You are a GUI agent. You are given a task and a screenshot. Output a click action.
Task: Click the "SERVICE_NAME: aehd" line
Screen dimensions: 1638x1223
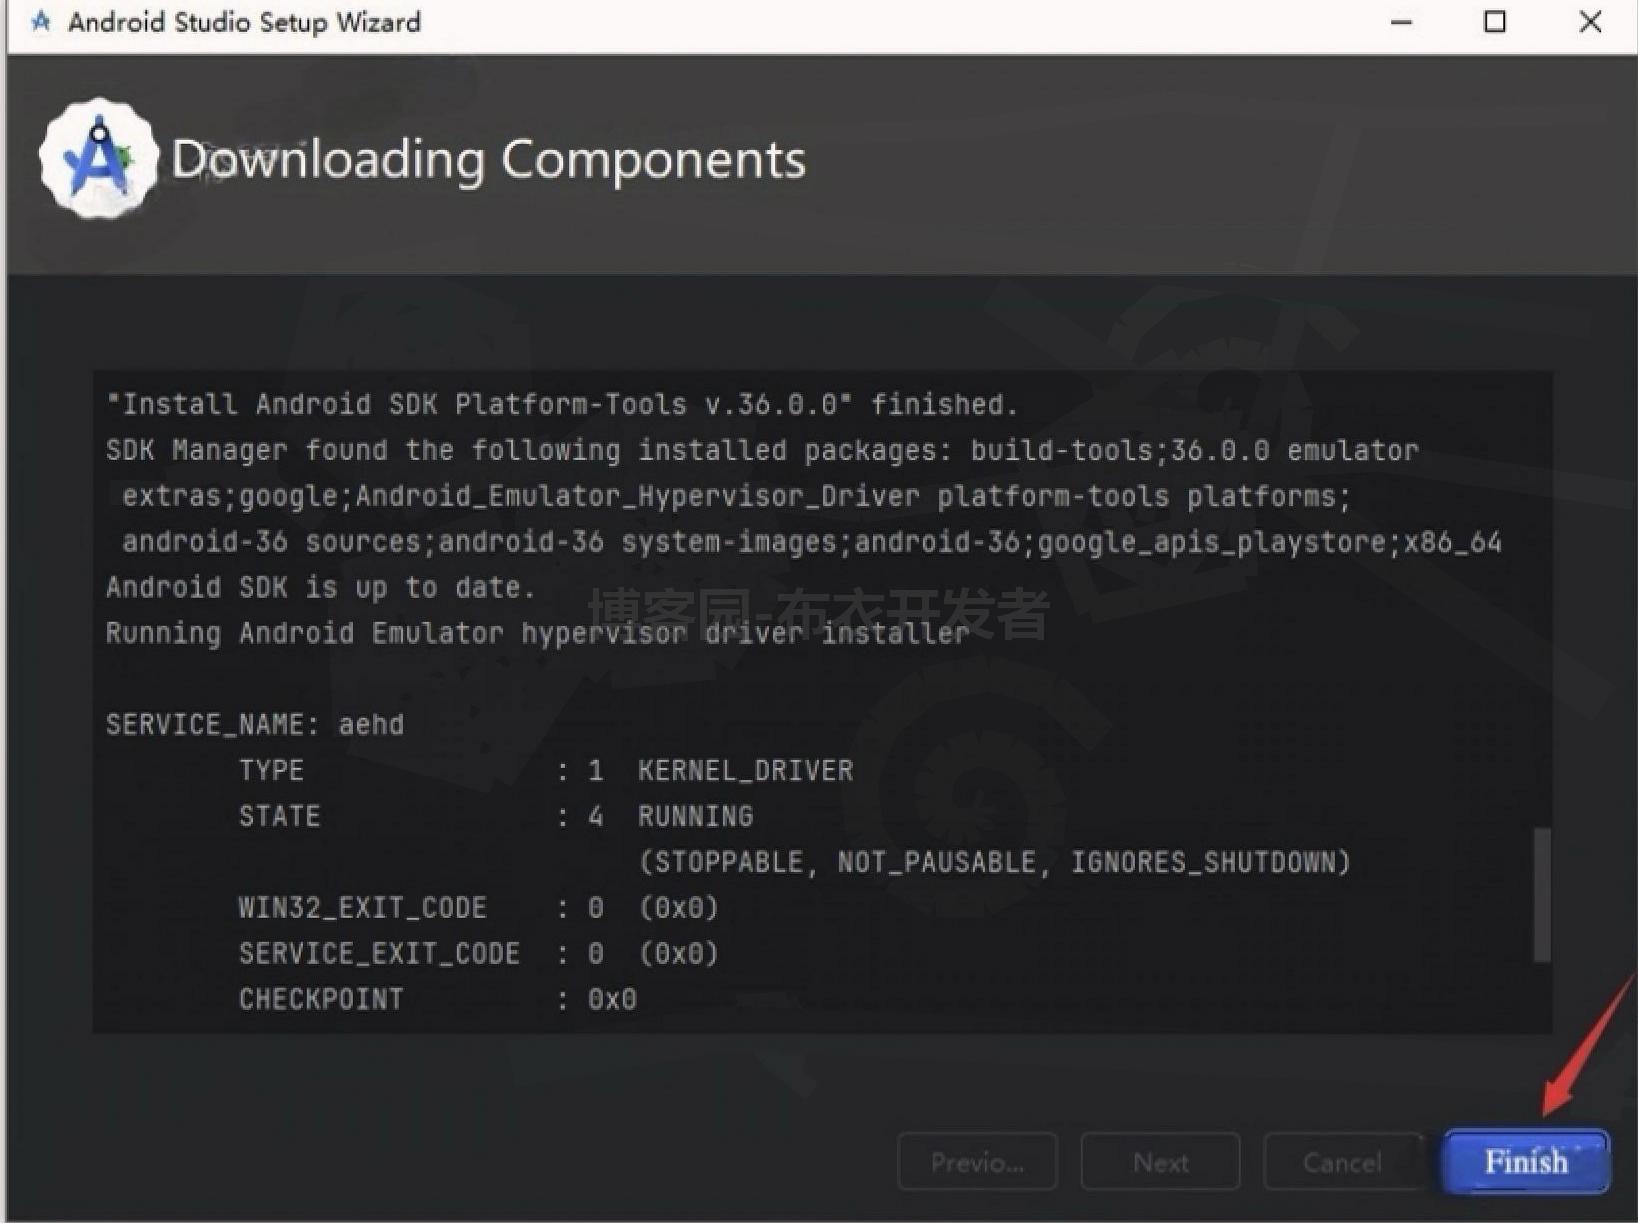point(255,724)
